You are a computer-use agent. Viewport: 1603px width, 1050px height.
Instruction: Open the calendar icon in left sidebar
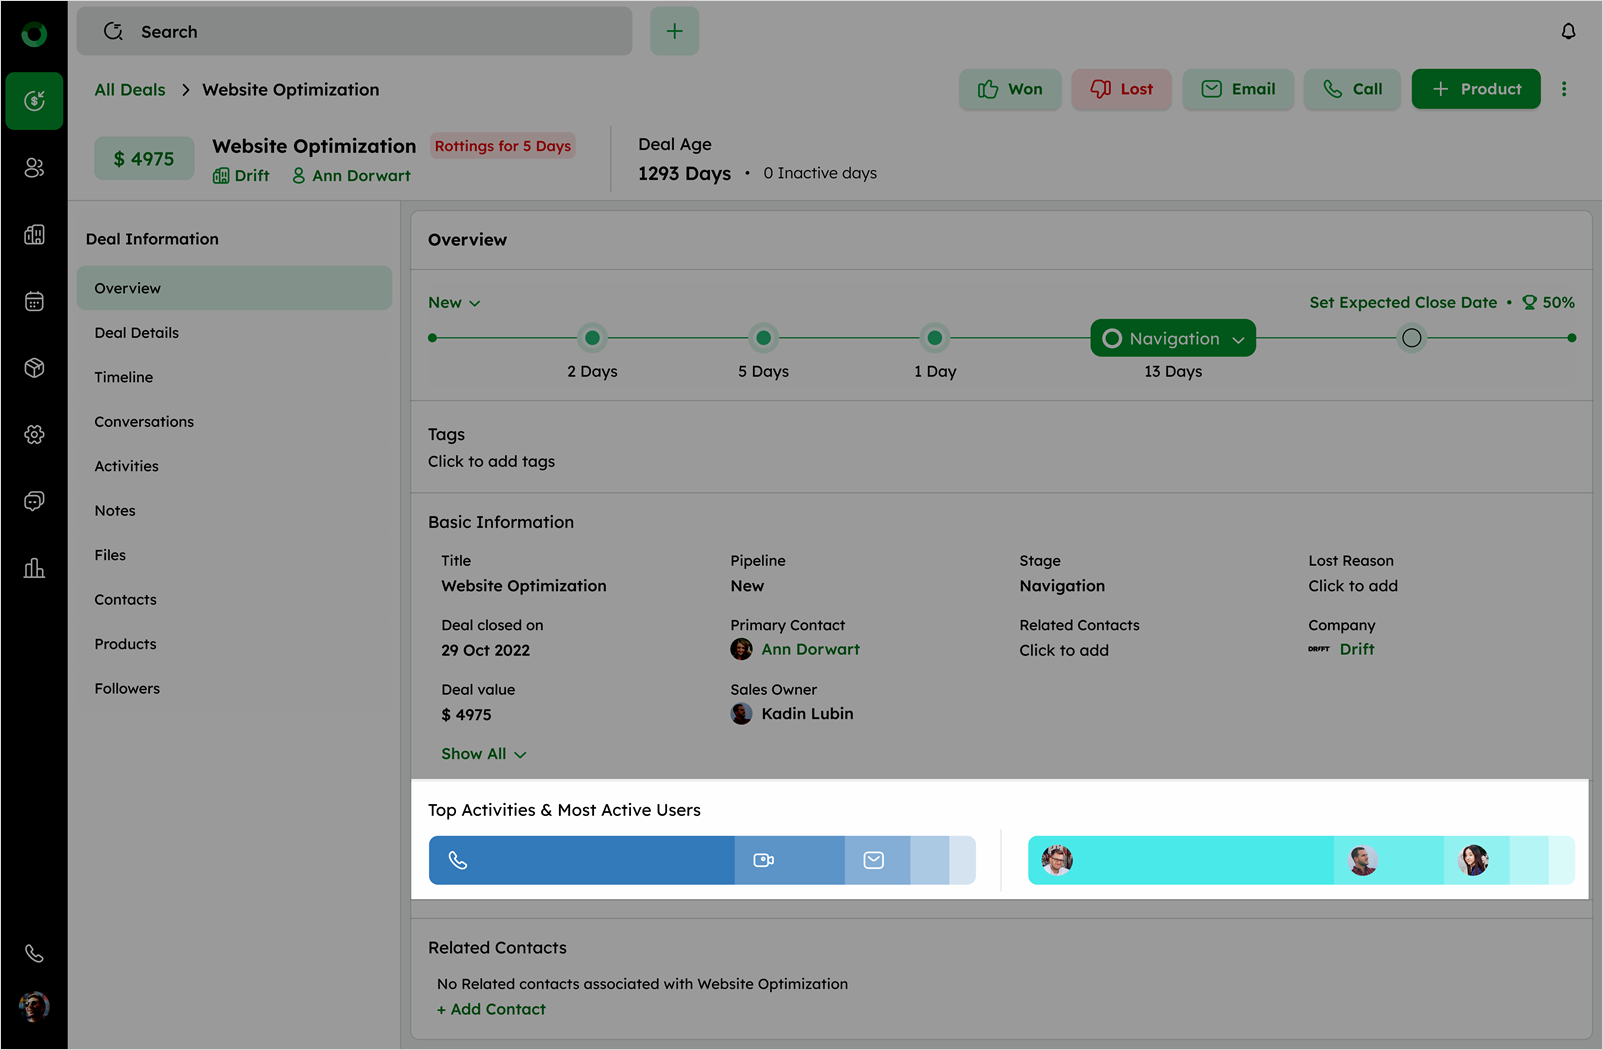(34, 301)
